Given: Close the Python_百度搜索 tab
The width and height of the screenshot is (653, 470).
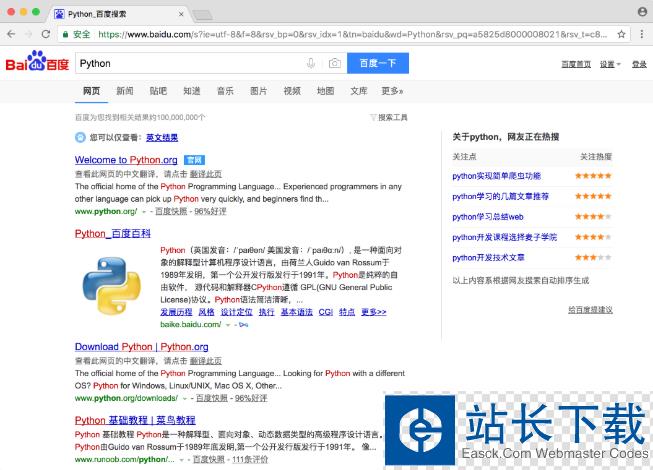Looking at the screenshot, I should point(181,14).
